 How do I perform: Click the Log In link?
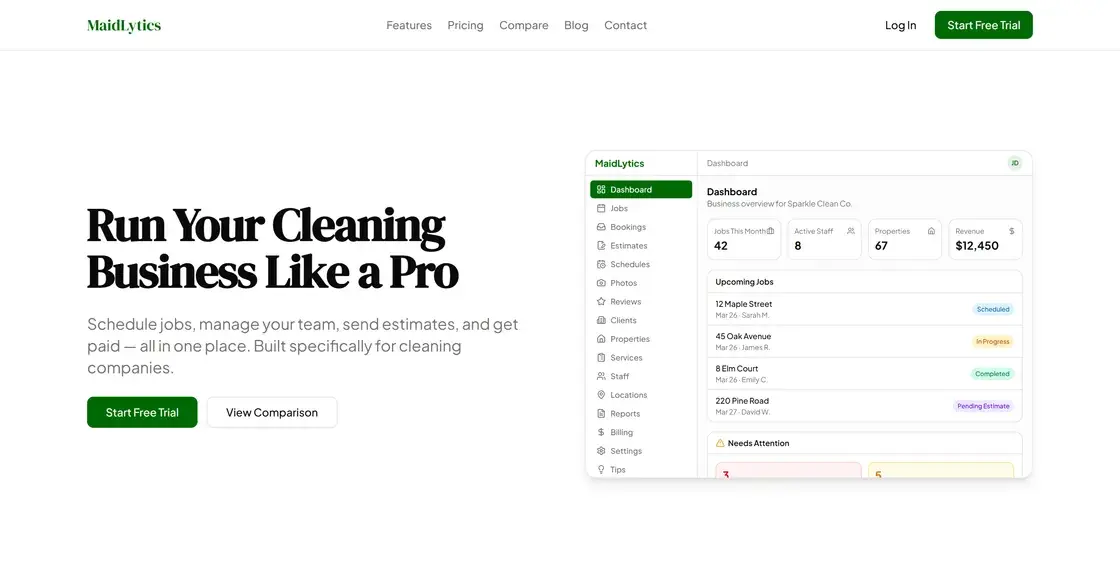tap(900, 25)
